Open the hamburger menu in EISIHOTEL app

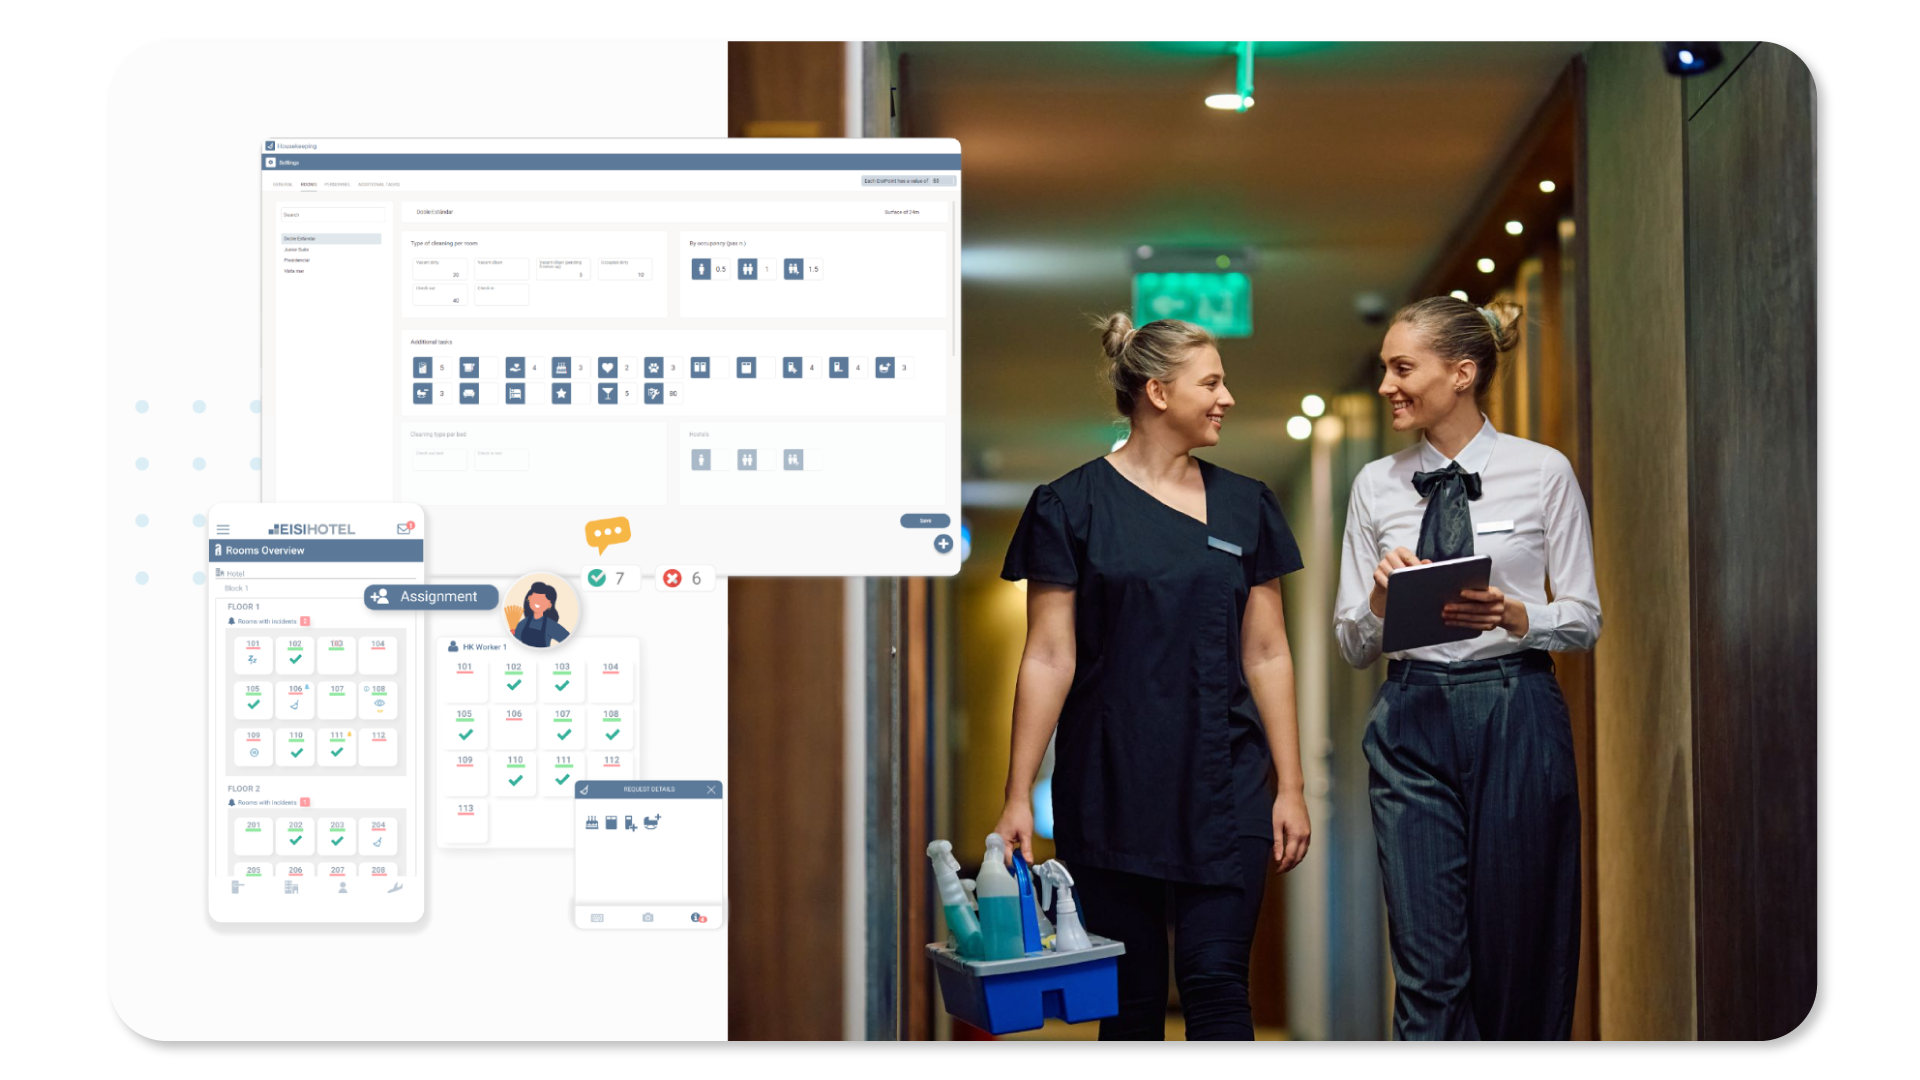223,529
